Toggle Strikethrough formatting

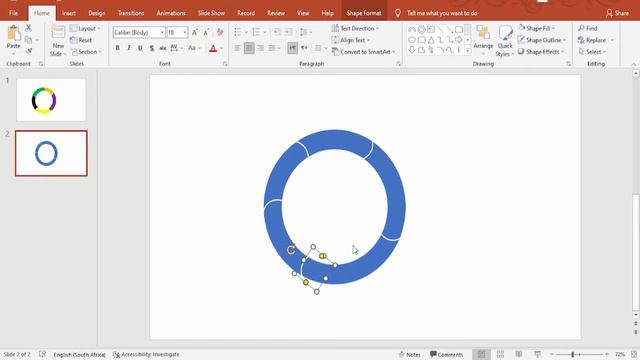[x=162, y=48]
